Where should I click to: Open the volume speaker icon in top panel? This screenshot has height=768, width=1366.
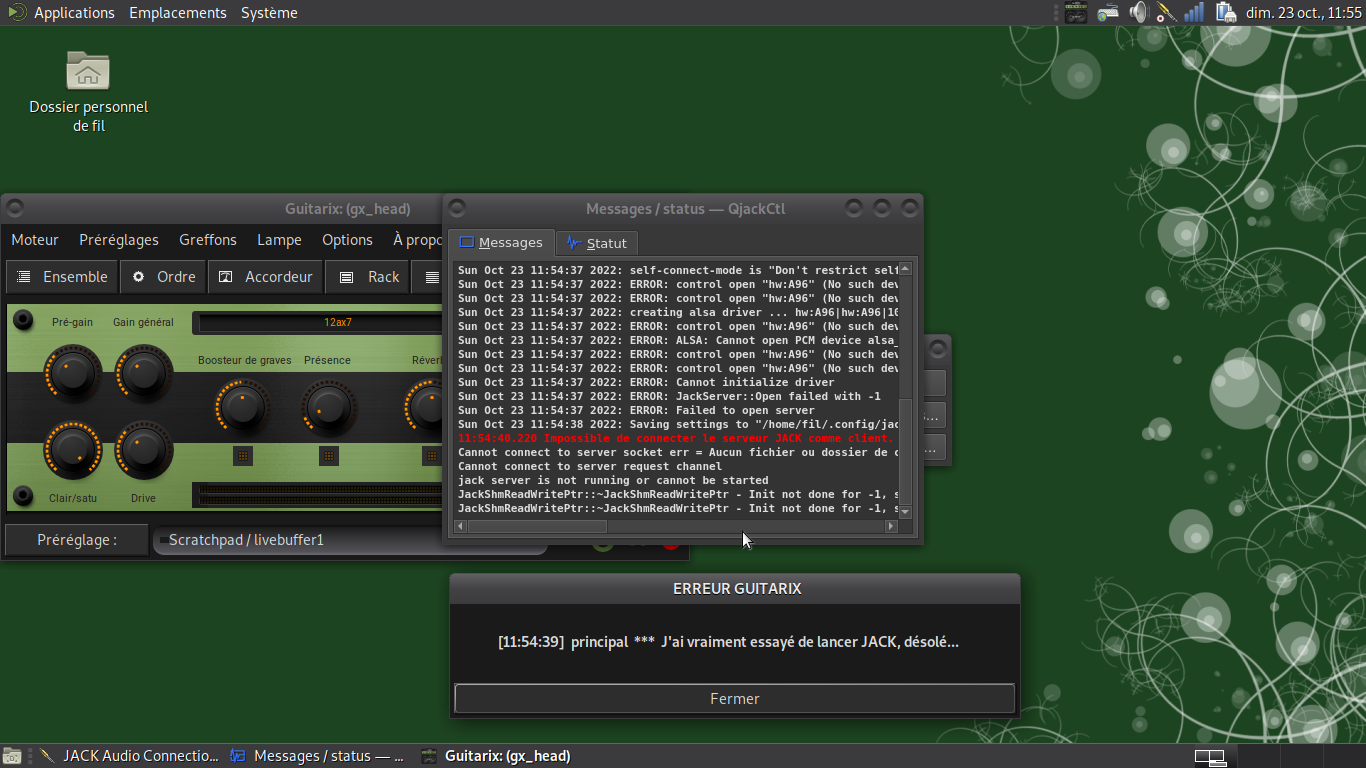point(1138,13)
